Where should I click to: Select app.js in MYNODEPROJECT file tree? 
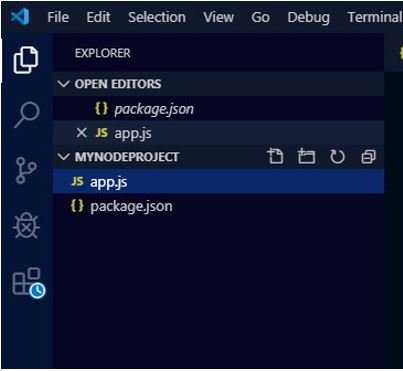point(218,181)
